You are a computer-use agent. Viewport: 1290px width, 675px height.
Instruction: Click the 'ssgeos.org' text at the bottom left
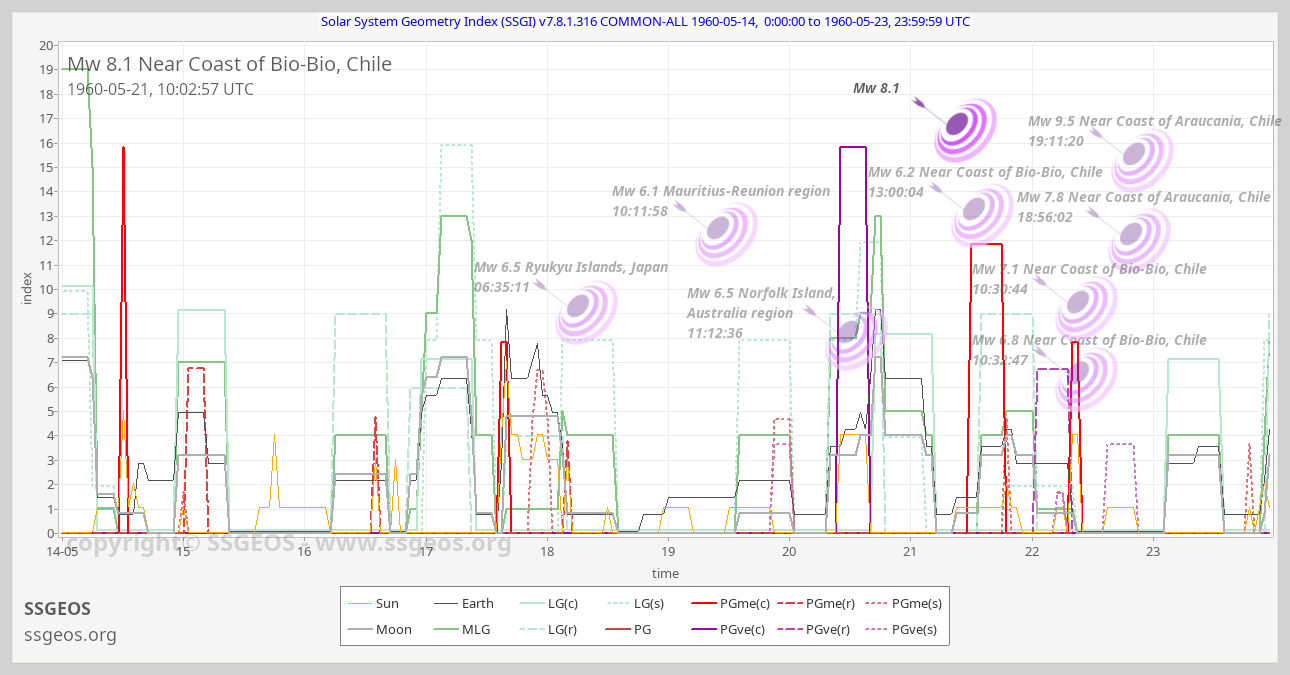70,635
